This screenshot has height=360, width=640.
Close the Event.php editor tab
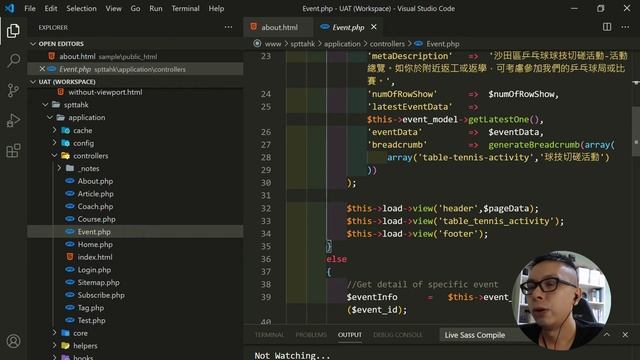[373, 27]
